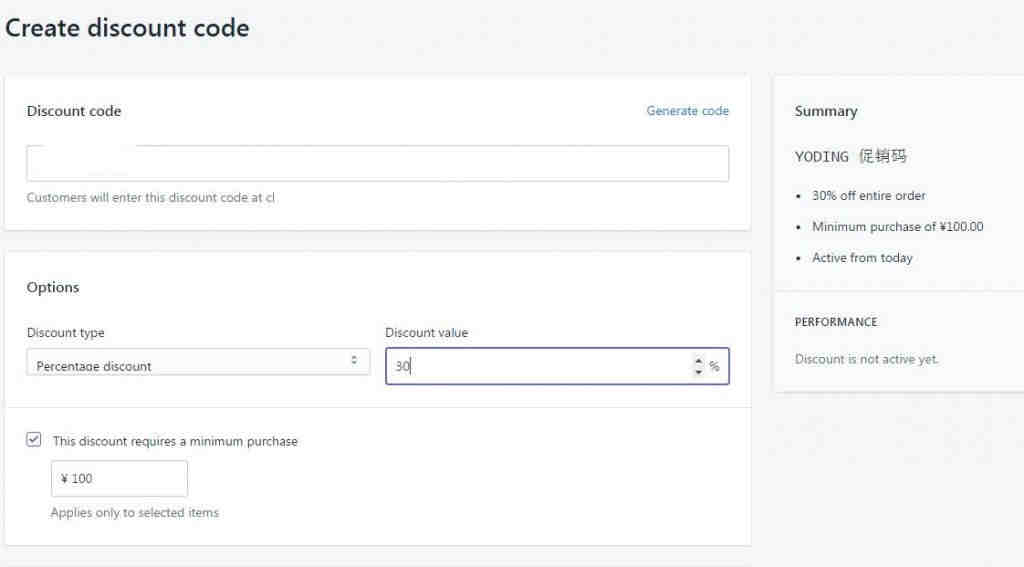Decrease discount value with the down arrow
This screenshot has width=1024, height=567.
point(698,372)
